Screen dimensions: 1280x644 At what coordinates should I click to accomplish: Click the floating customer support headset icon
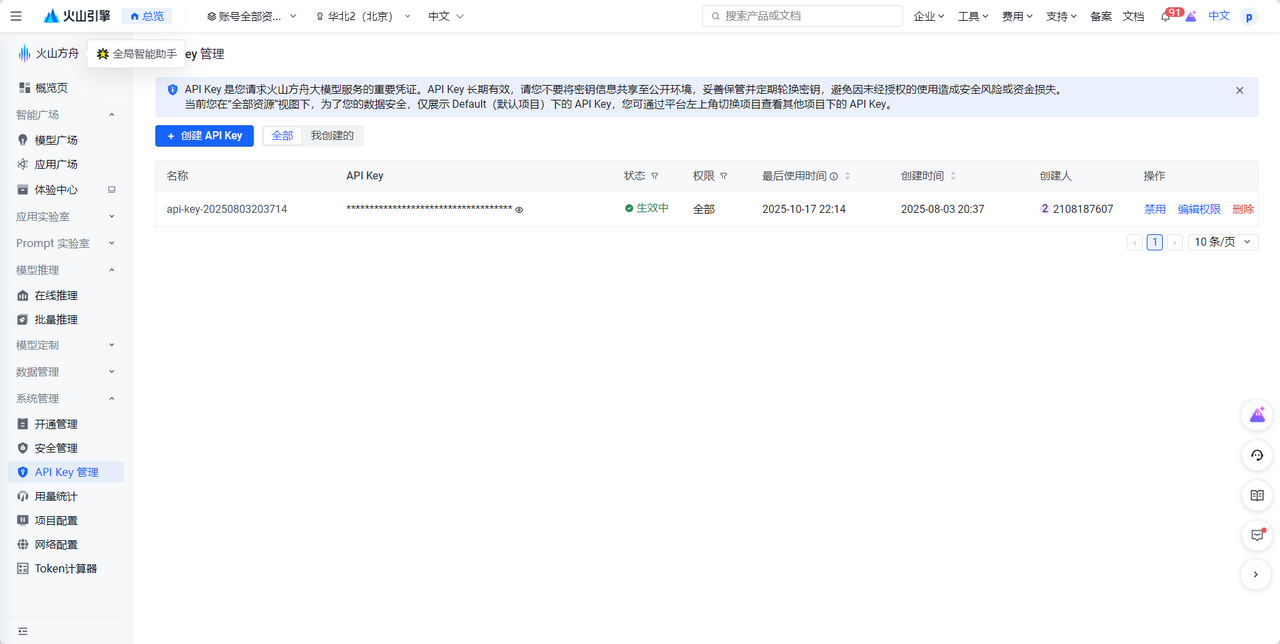point(1257,455)
